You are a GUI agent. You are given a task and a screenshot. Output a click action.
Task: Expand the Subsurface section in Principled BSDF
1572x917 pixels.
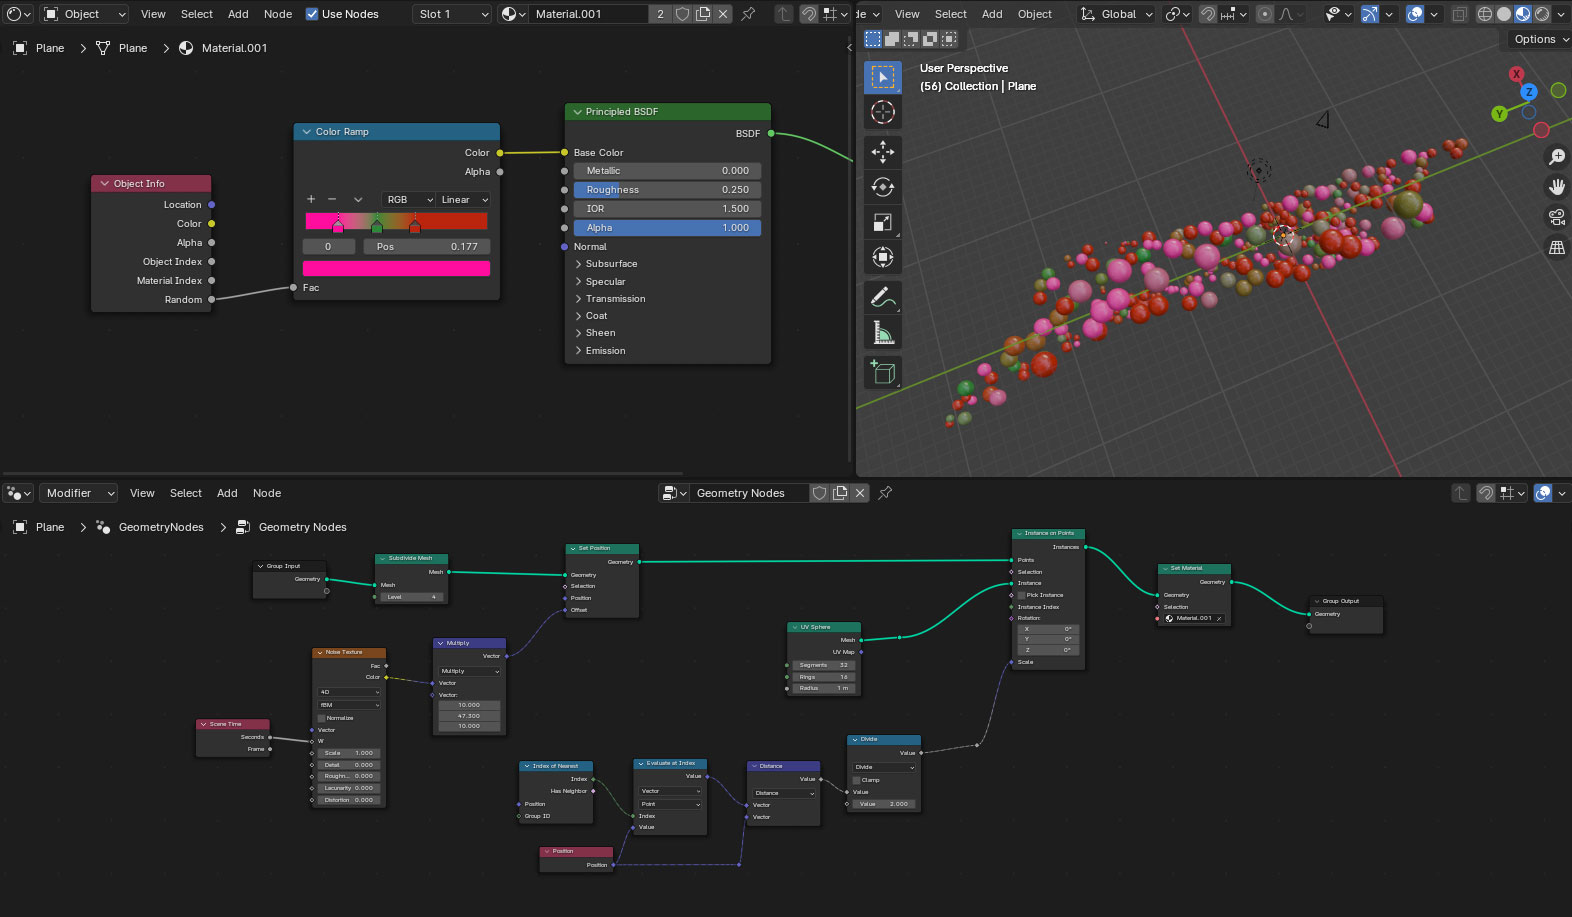click(610, 264)
